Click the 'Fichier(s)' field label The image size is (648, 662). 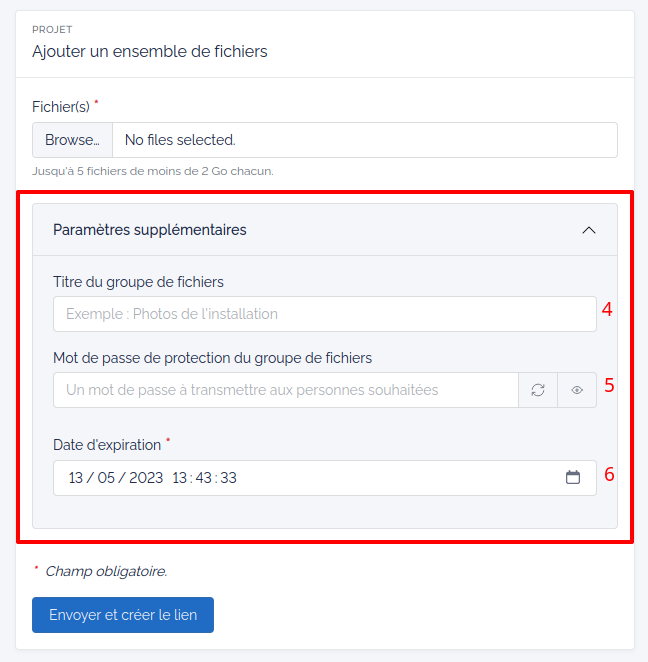[x=61, y=107]
